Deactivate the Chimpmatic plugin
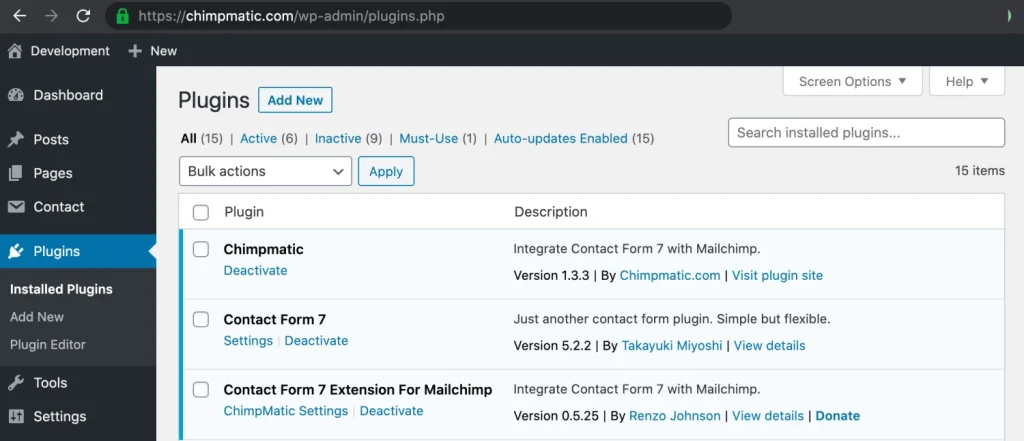1024x441 pixels. [255, 270]
